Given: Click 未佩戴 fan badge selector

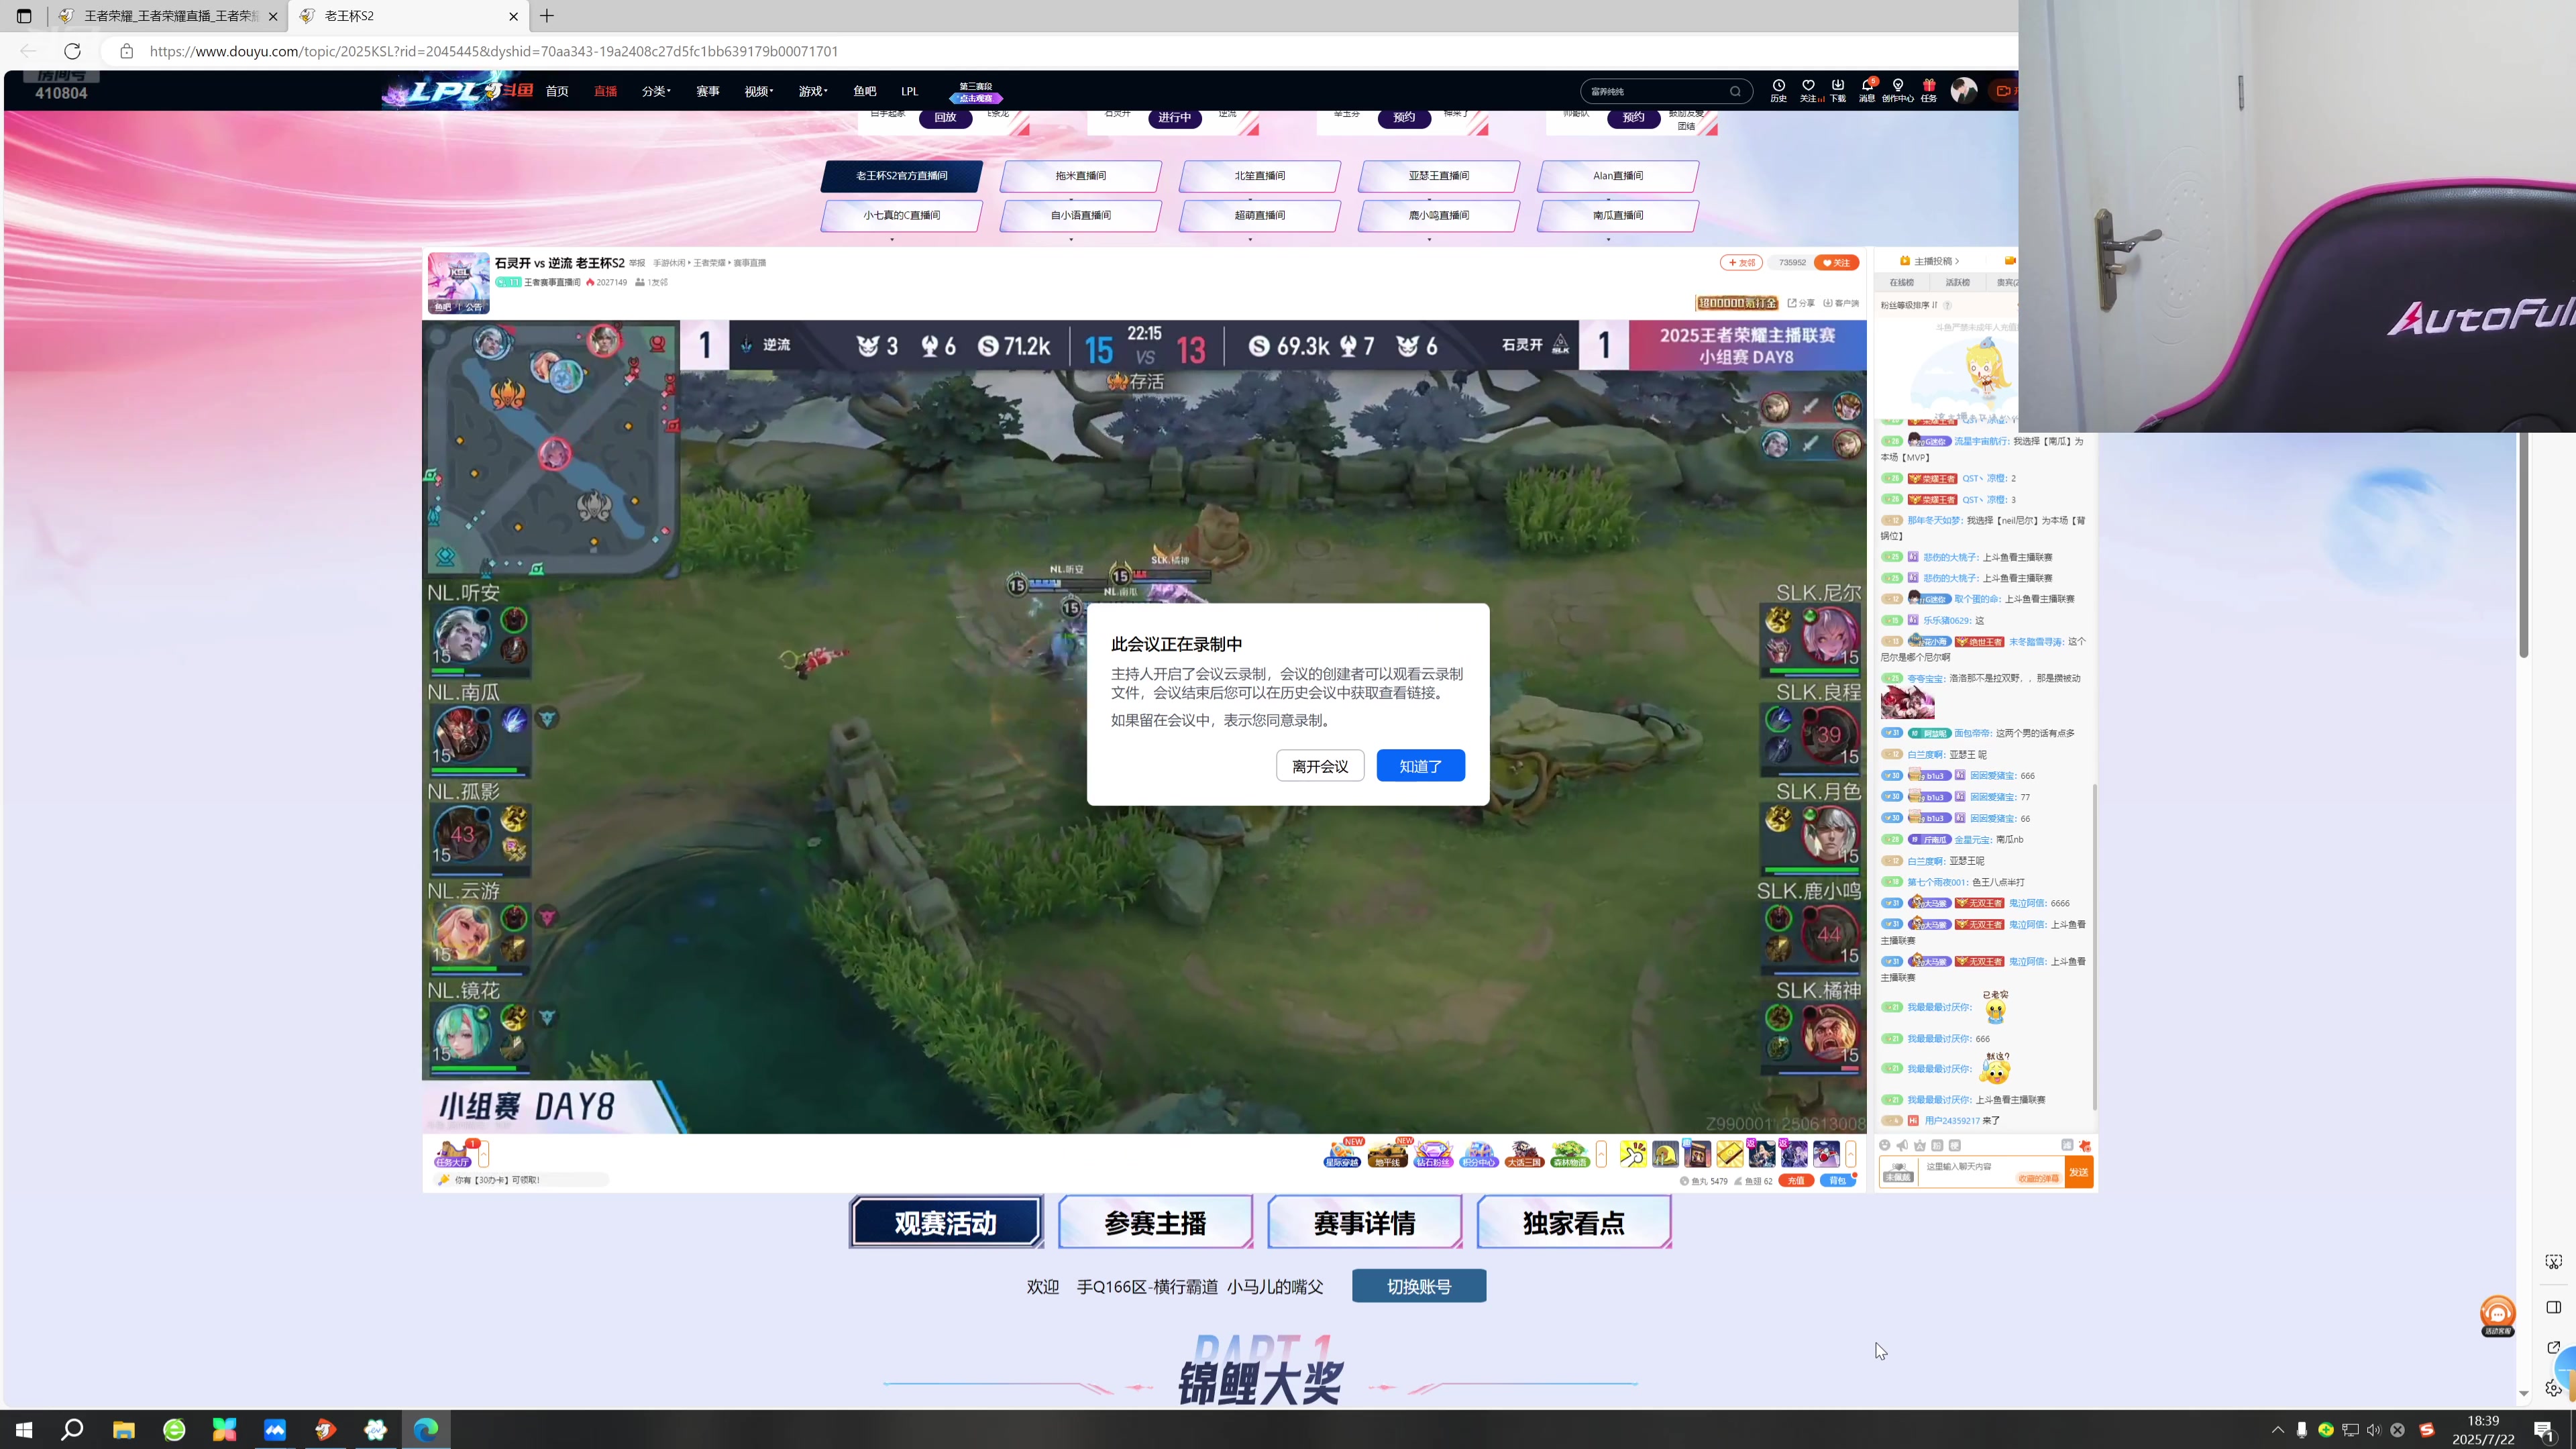Looking at the screenshot, I should coord(1898,1172).
